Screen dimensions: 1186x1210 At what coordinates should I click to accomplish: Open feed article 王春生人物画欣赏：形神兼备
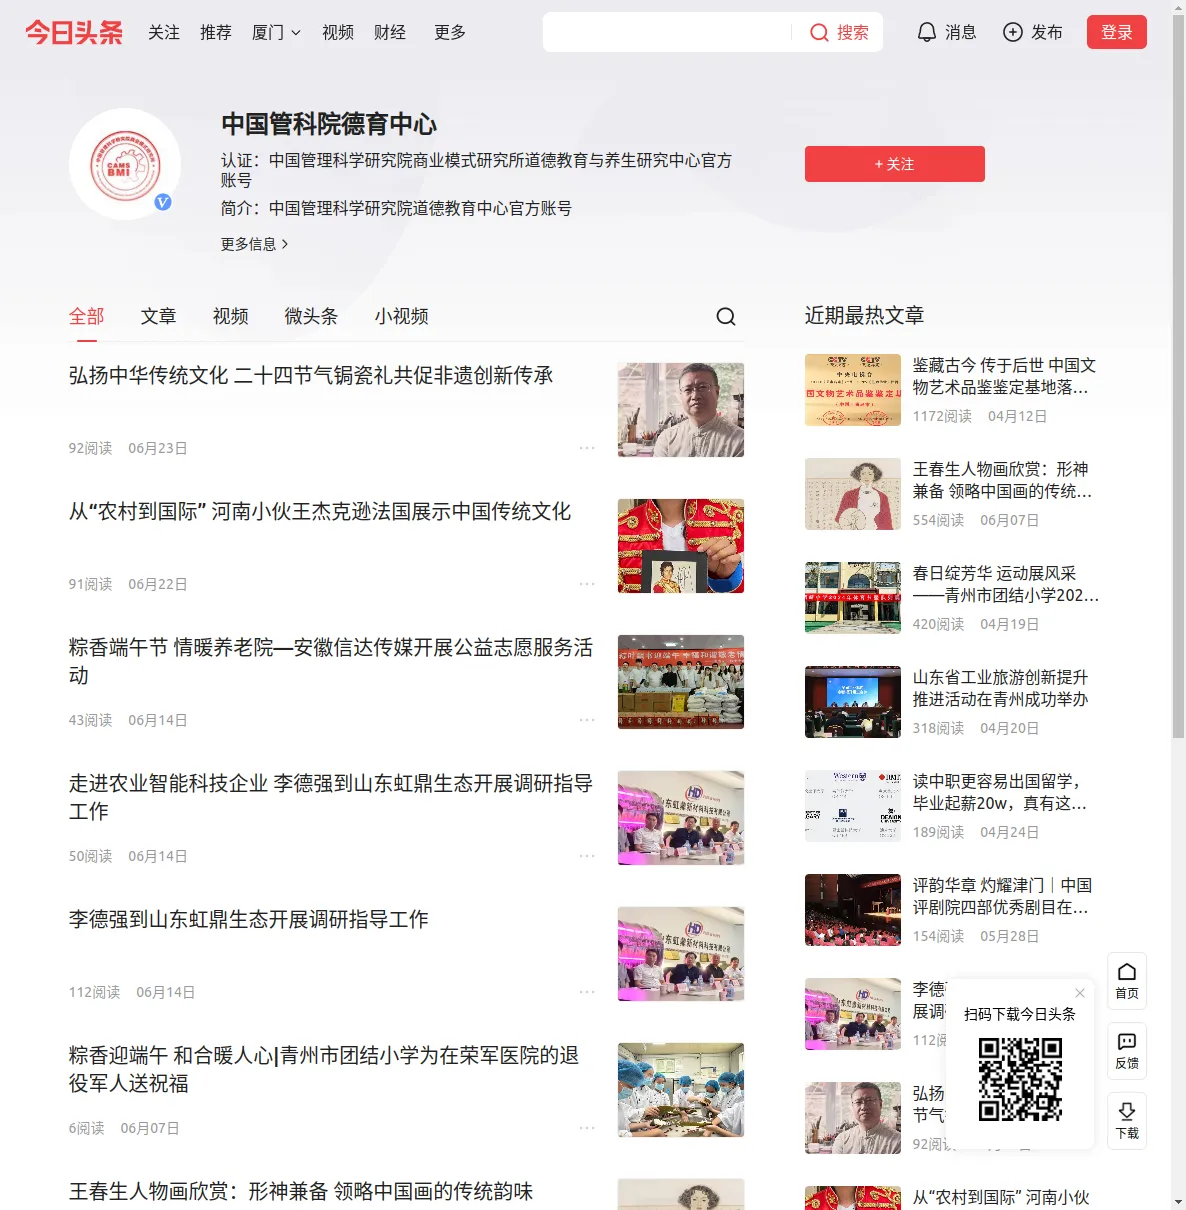pyautogui.click(x=301, y=1192)
